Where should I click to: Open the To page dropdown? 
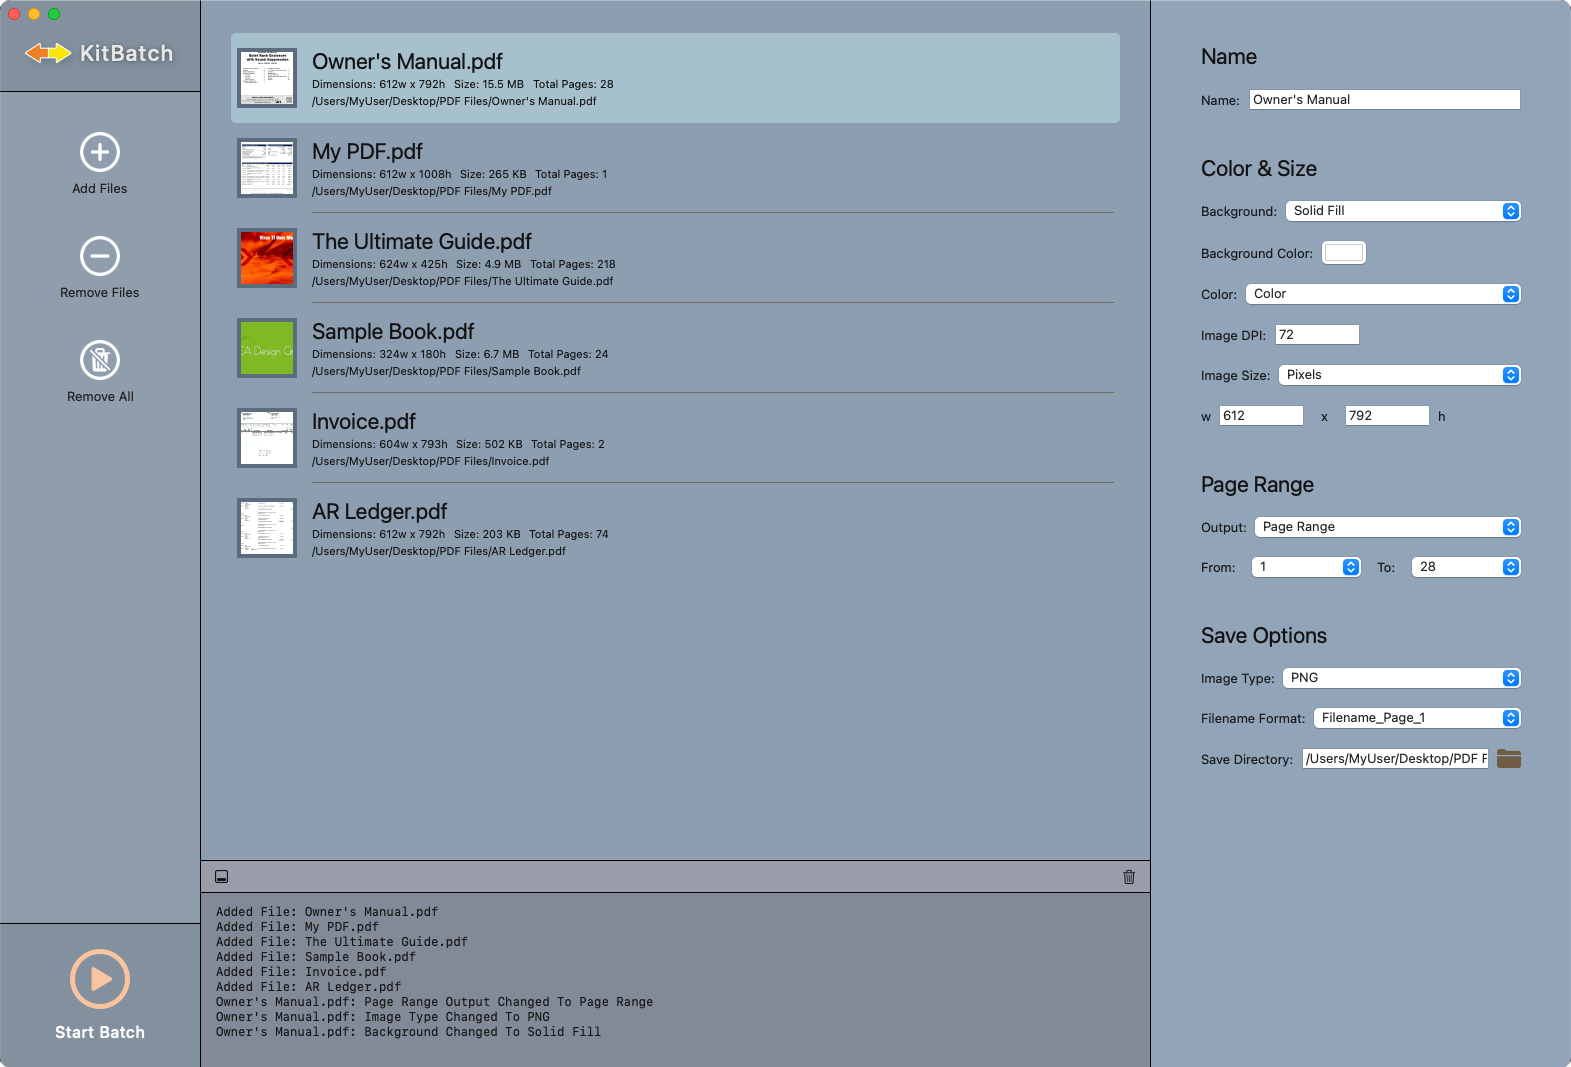point(1466,567)
